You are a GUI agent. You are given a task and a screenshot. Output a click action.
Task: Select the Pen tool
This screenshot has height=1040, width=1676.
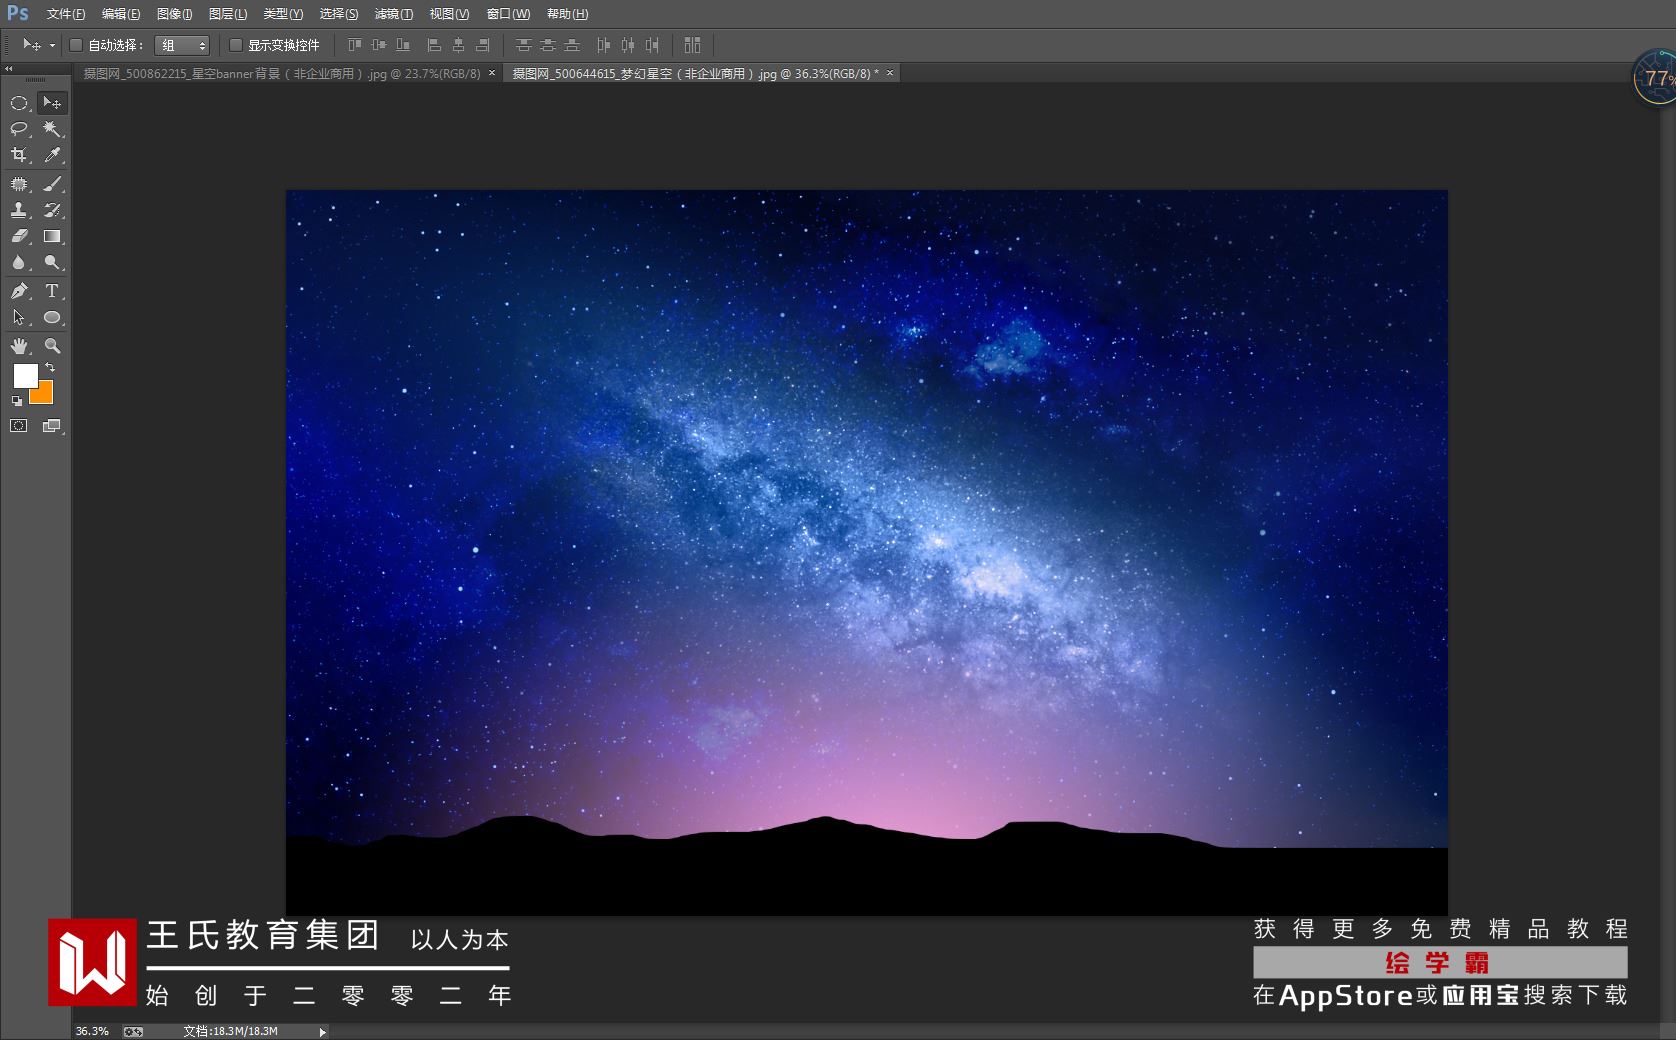coord(19,291)
